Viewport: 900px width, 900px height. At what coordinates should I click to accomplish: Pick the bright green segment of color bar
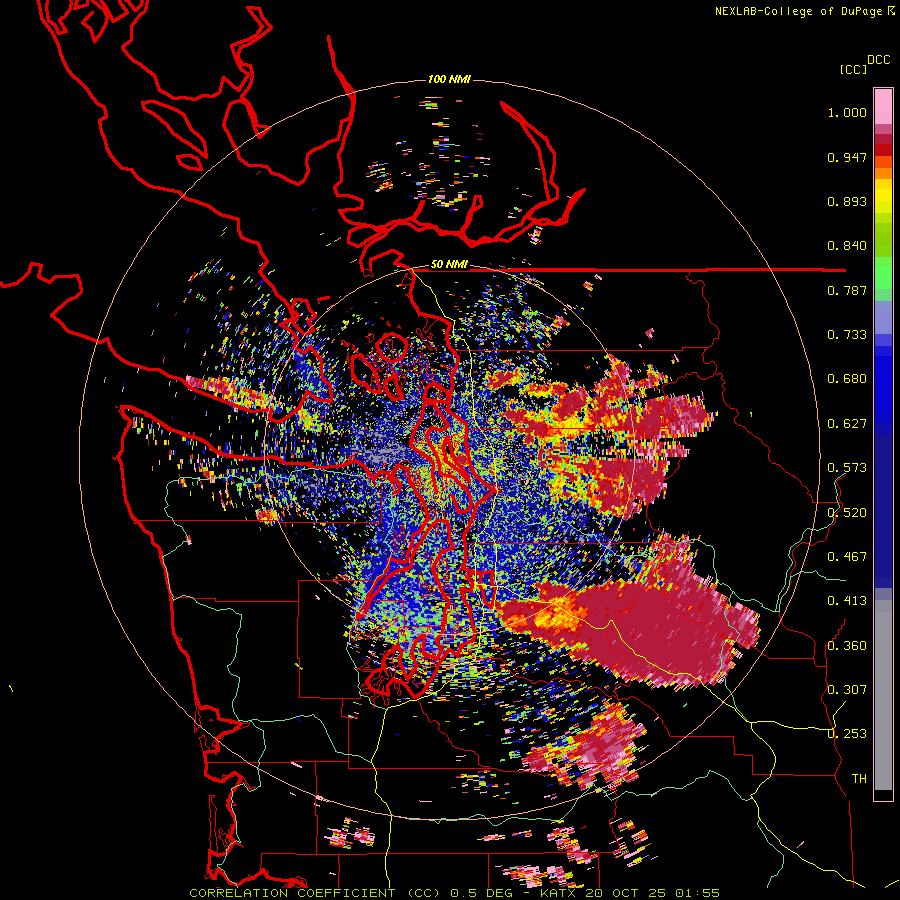click(883, 273)
